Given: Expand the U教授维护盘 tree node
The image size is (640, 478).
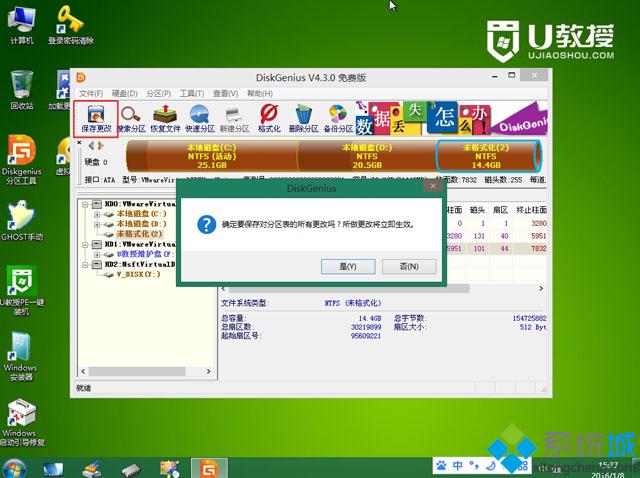Looking at the screenshot, I should [x=97, y=254].
